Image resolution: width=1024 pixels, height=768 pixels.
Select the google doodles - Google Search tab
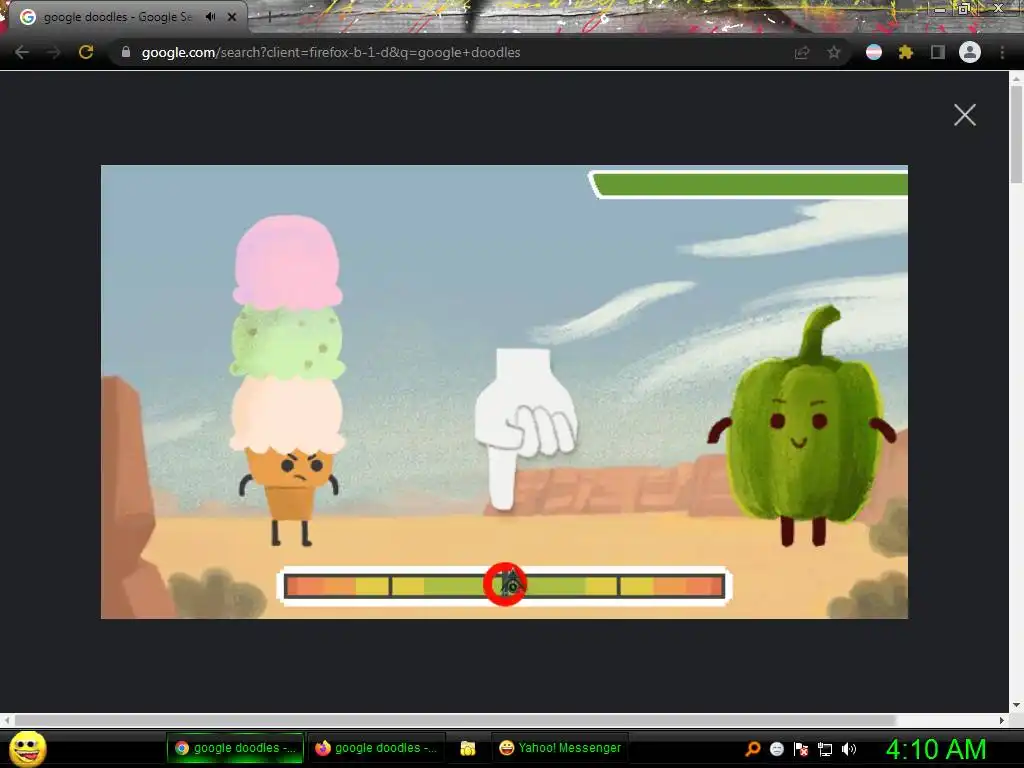tap(128, 17)
